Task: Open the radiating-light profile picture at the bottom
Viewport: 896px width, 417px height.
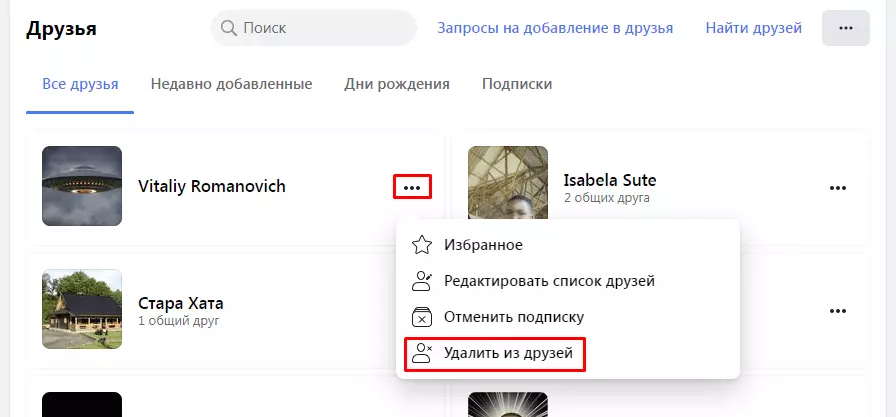Action: 507,404
